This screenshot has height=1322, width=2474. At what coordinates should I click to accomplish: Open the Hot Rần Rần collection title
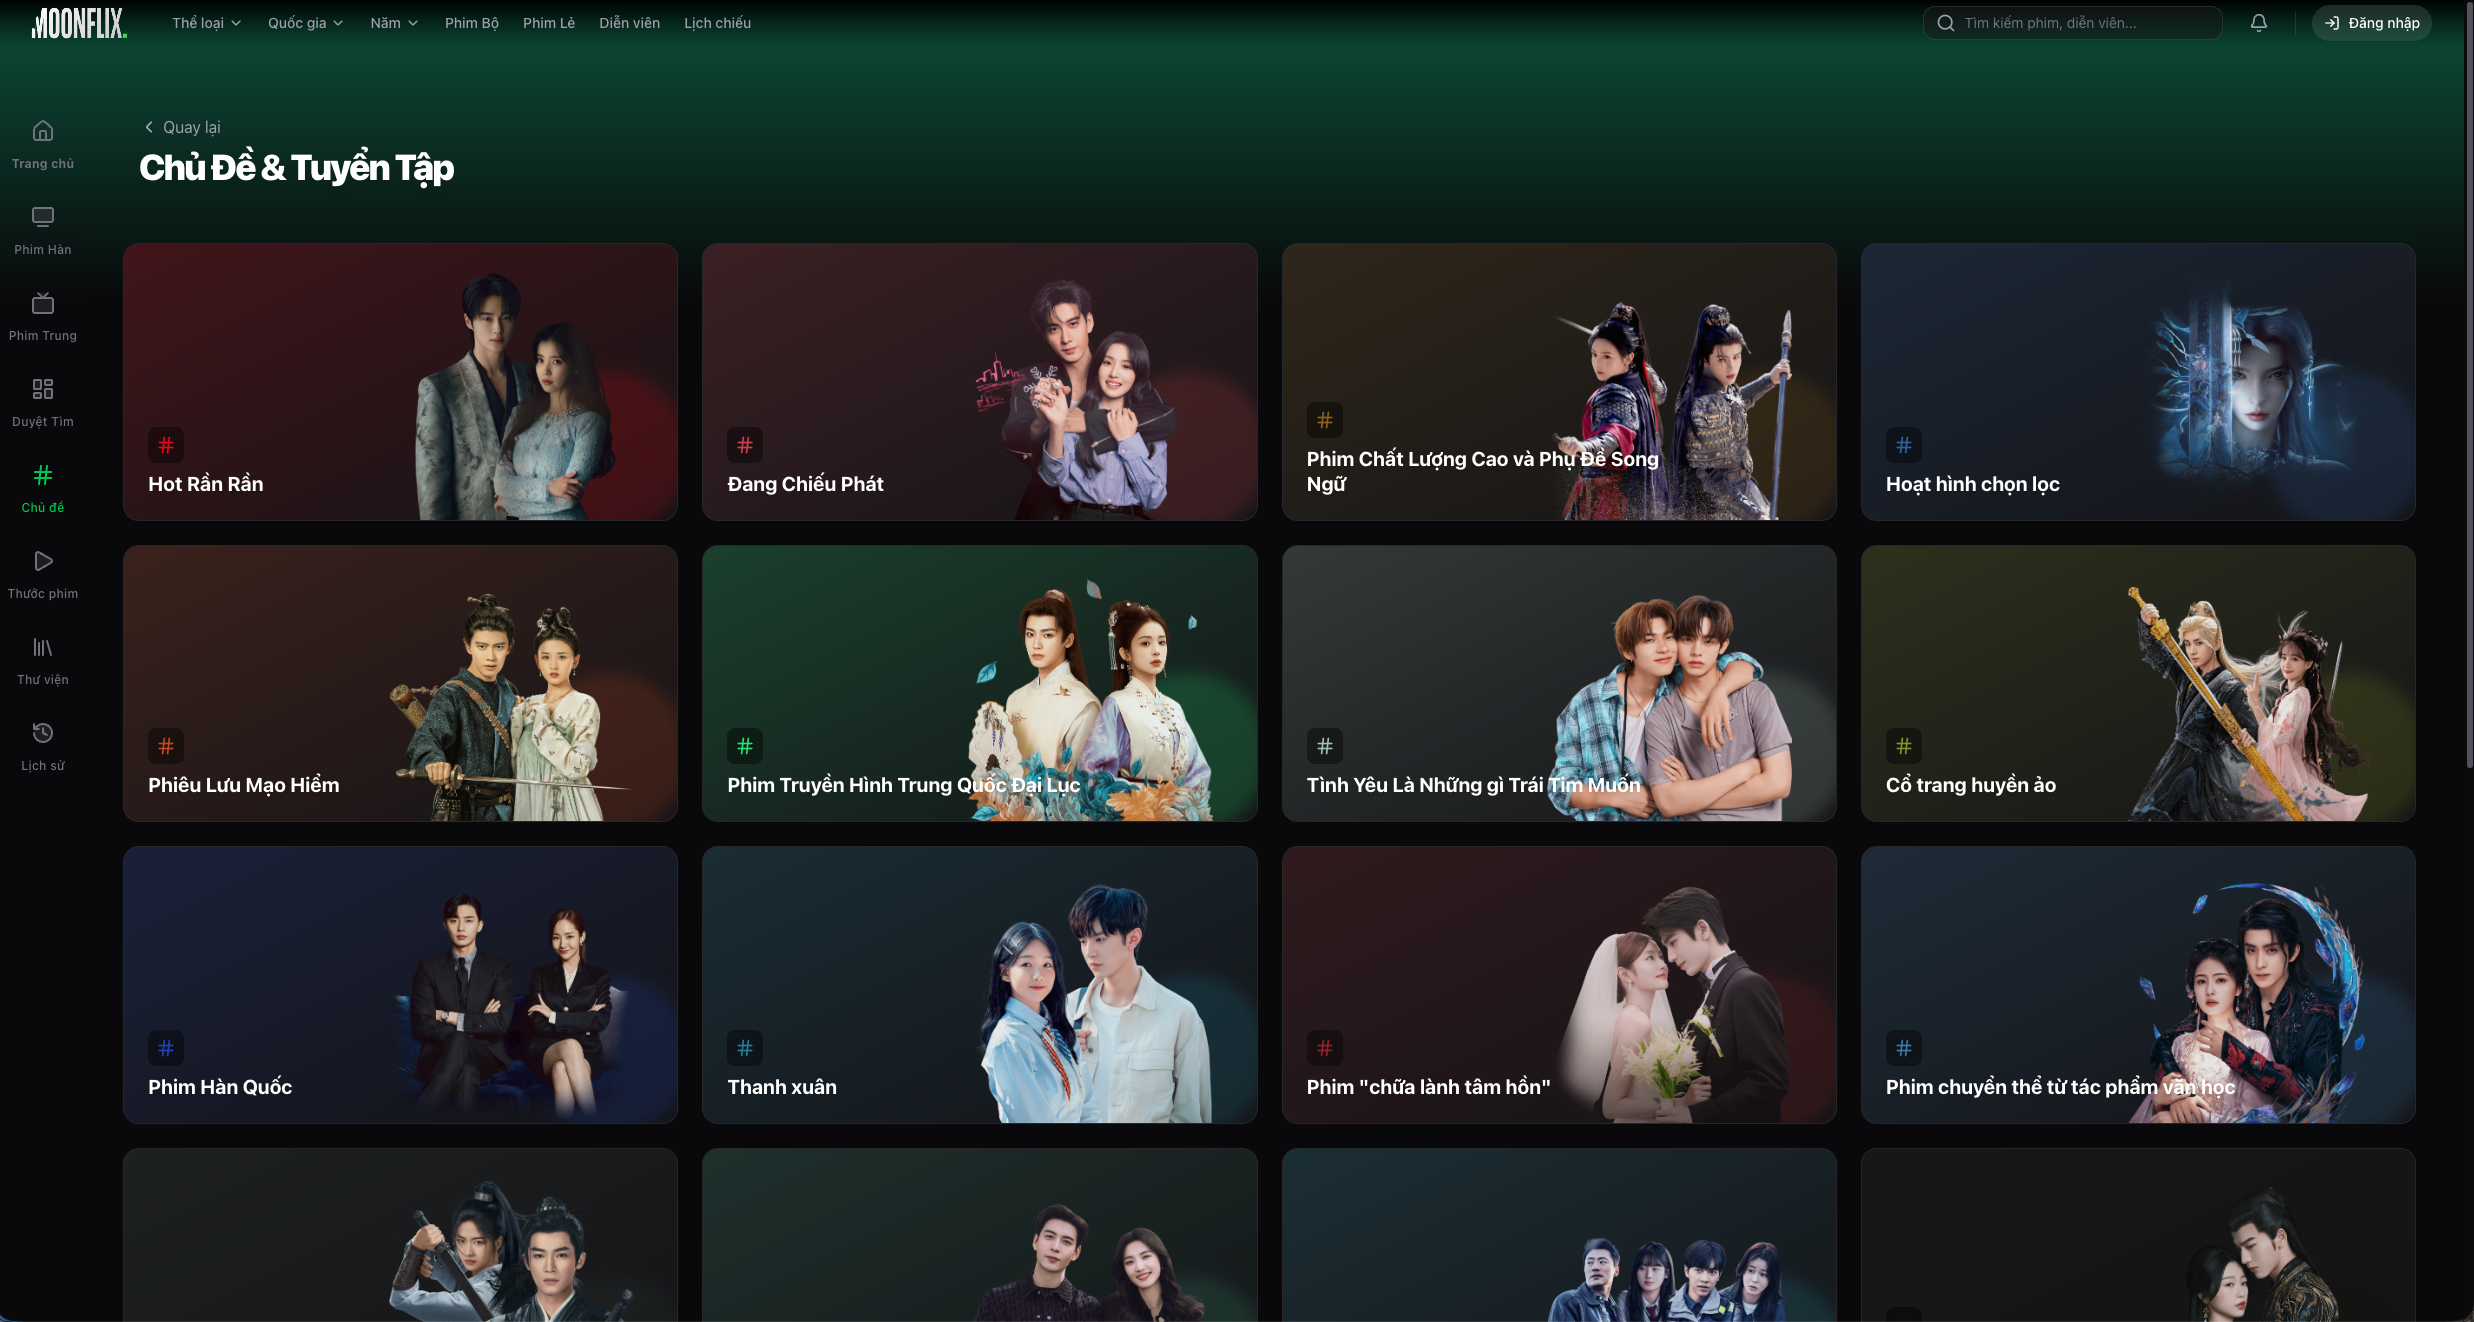[x=206, y=484]
